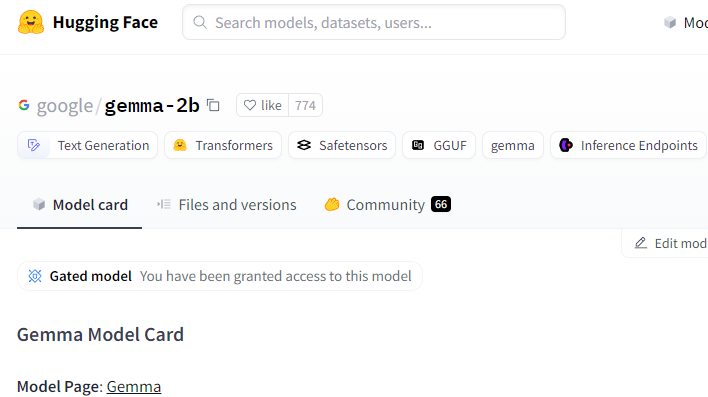The height and width of the screenshot is (397, 708).
Task: Like the gemma-2b model
Action: click(x=262, y=105)
